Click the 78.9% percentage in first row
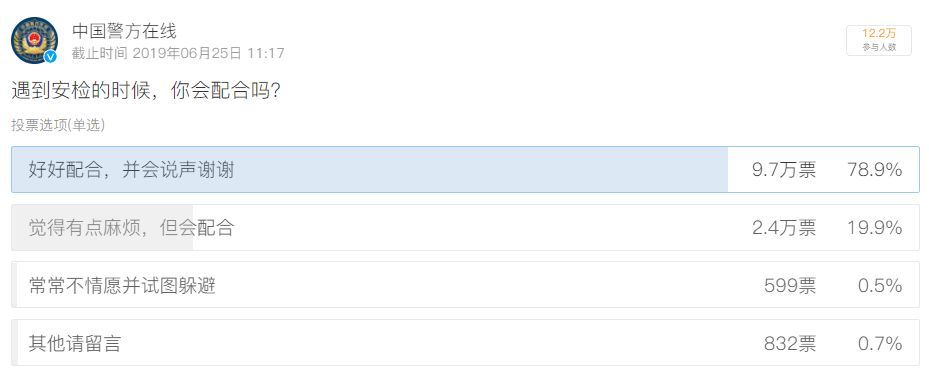 (x=874, y=170)
